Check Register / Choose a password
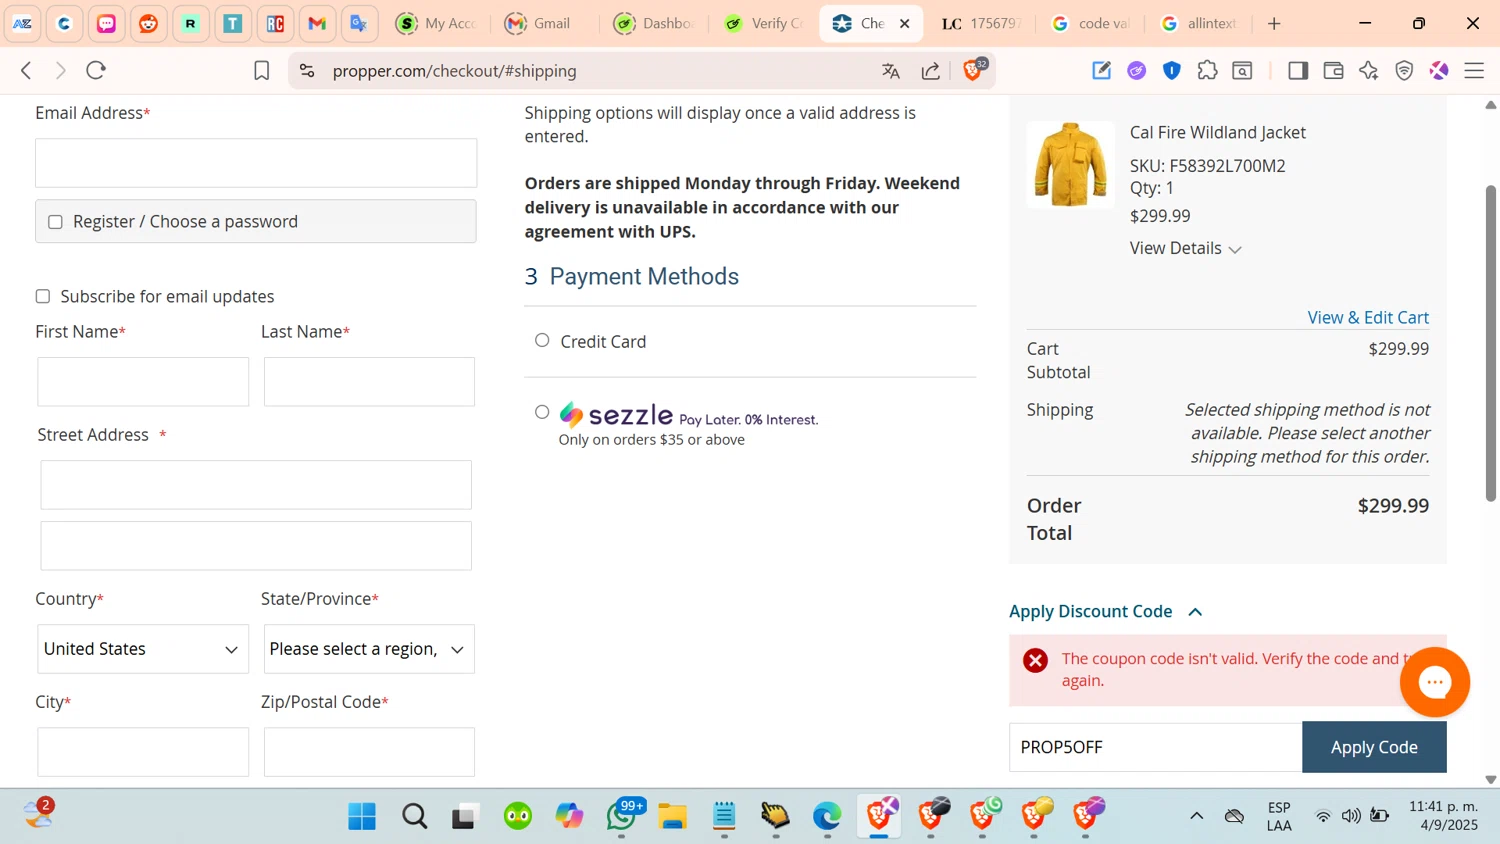Image resolution: width=1500 pixels, height=844 pixels. (x=55, y=222)
